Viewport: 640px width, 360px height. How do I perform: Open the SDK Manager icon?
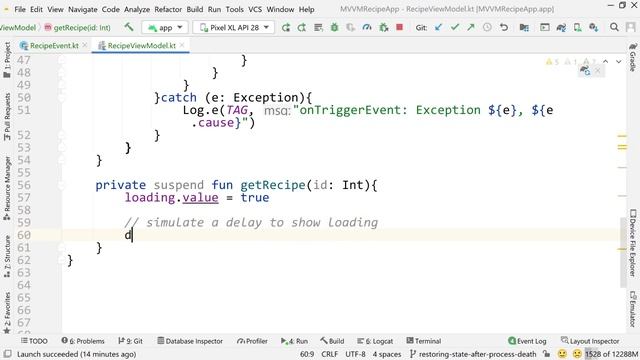click(593, 27)
